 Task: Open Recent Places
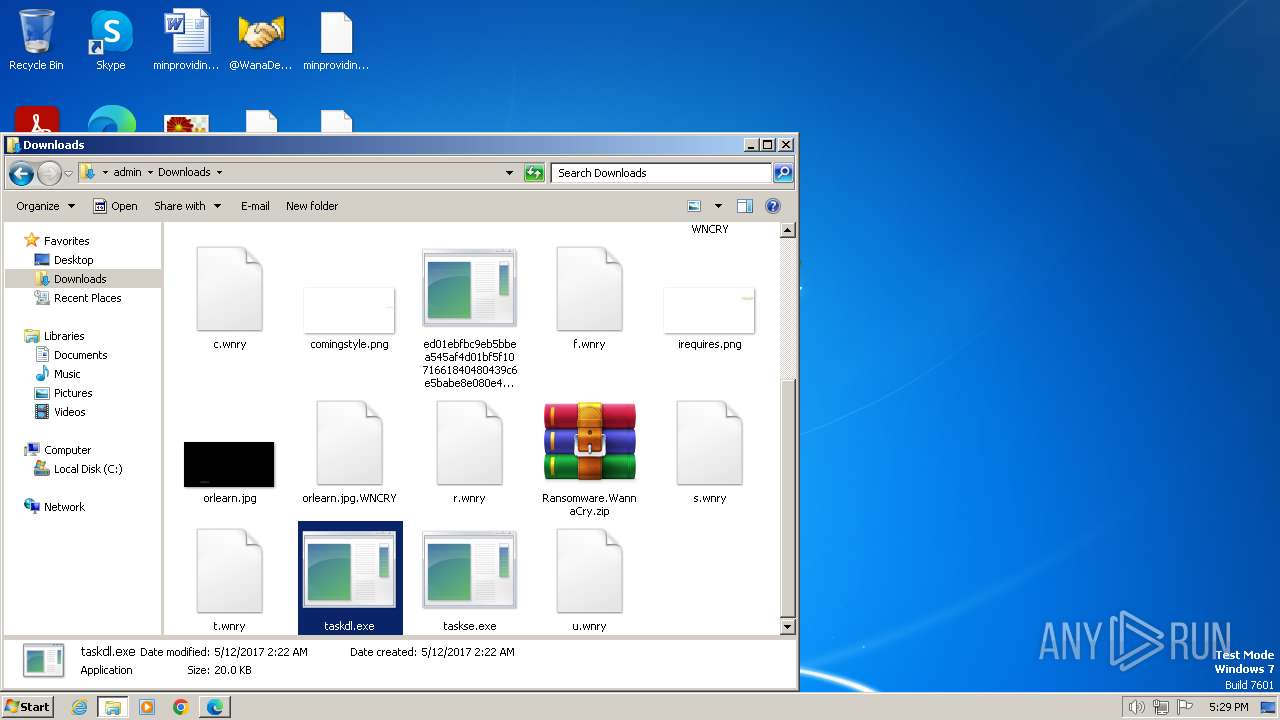[x=87, y=298]
